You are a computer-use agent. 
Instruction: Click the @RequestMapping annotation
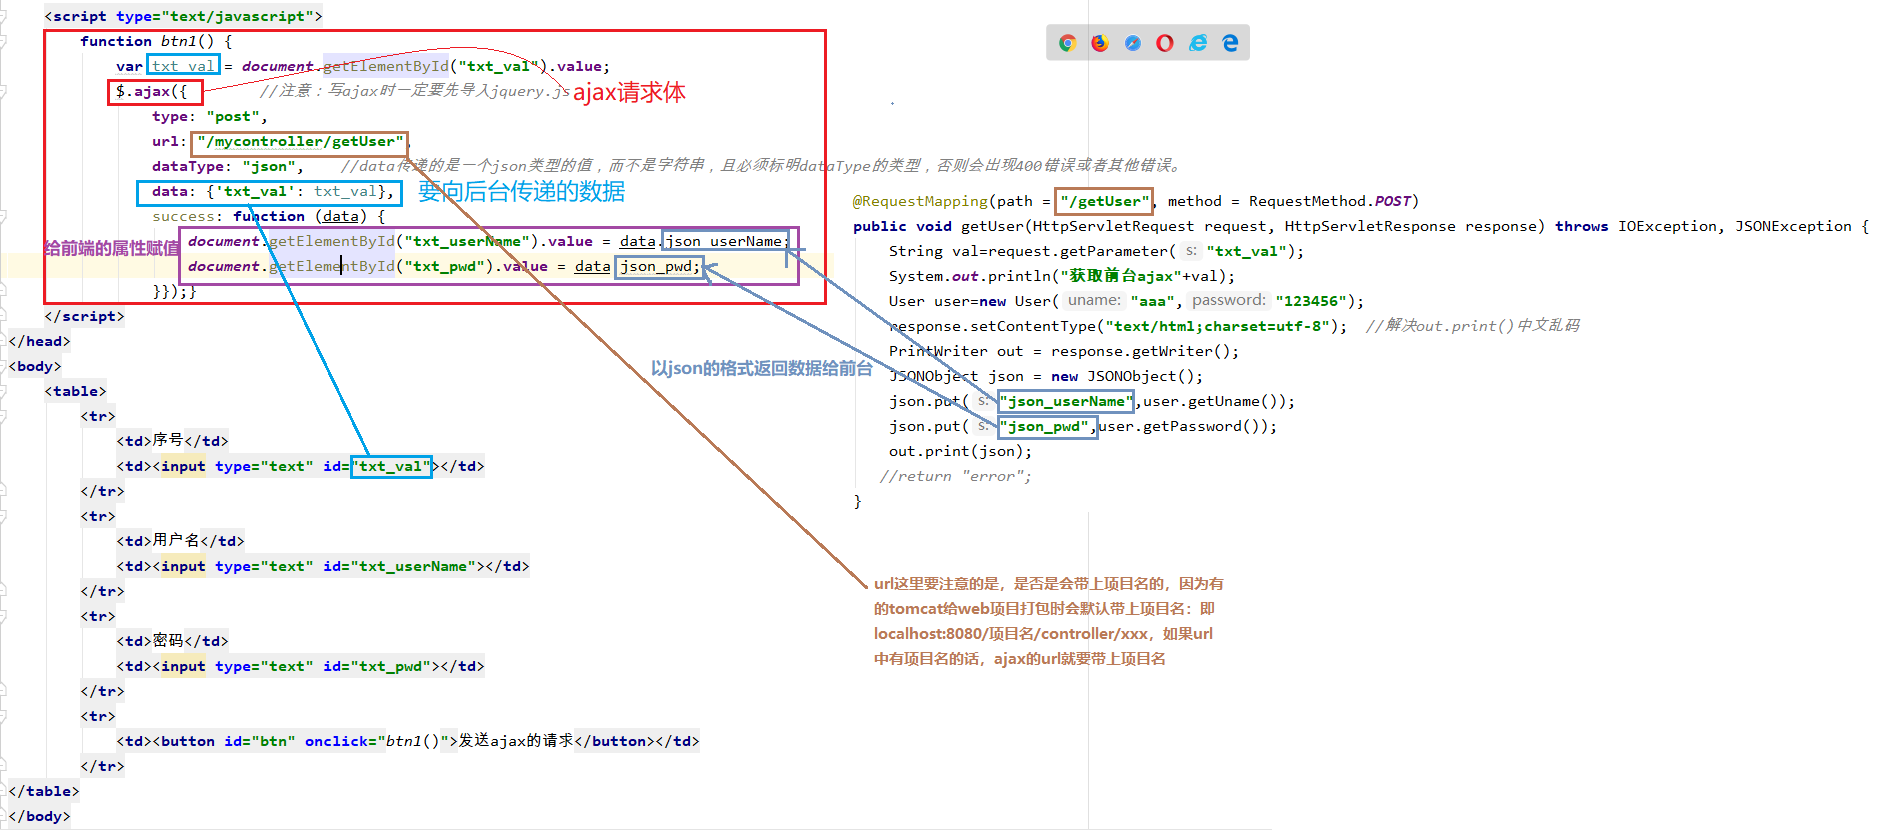tap(920, 202)
